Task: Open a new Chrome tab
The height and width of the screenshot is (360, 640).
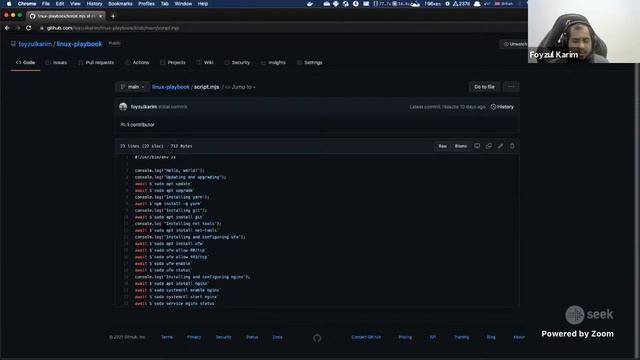Action: (113, 16)
